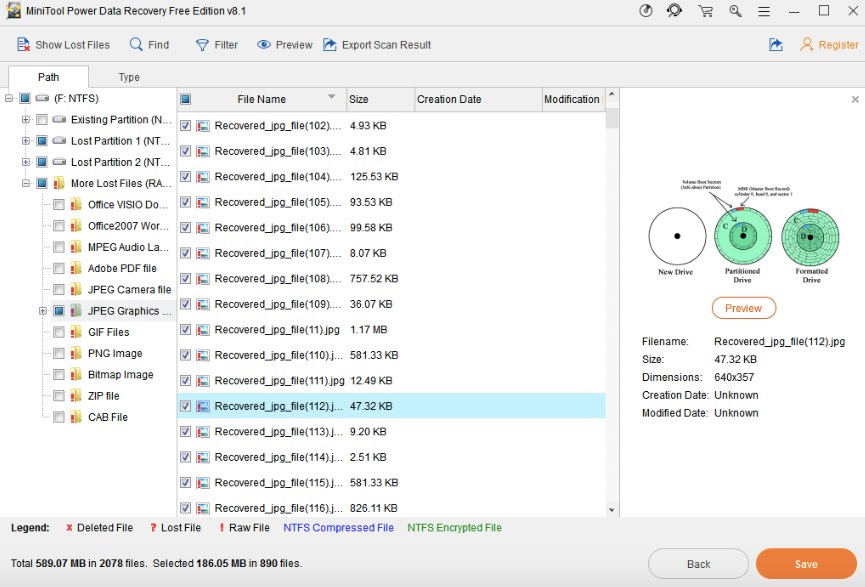The image size is (865, 587).
Task: Expand the Existing Partition tree node
Action: (x=26, y=120)
